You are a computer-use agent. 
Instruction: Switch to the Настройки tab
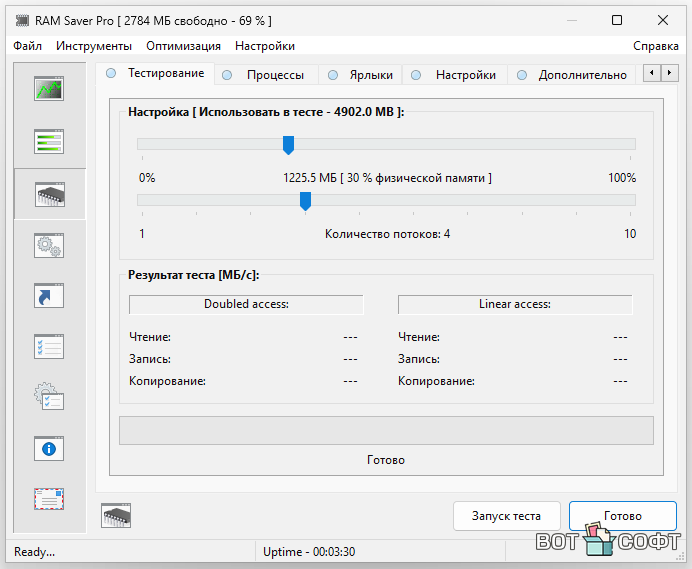(455, 75)
